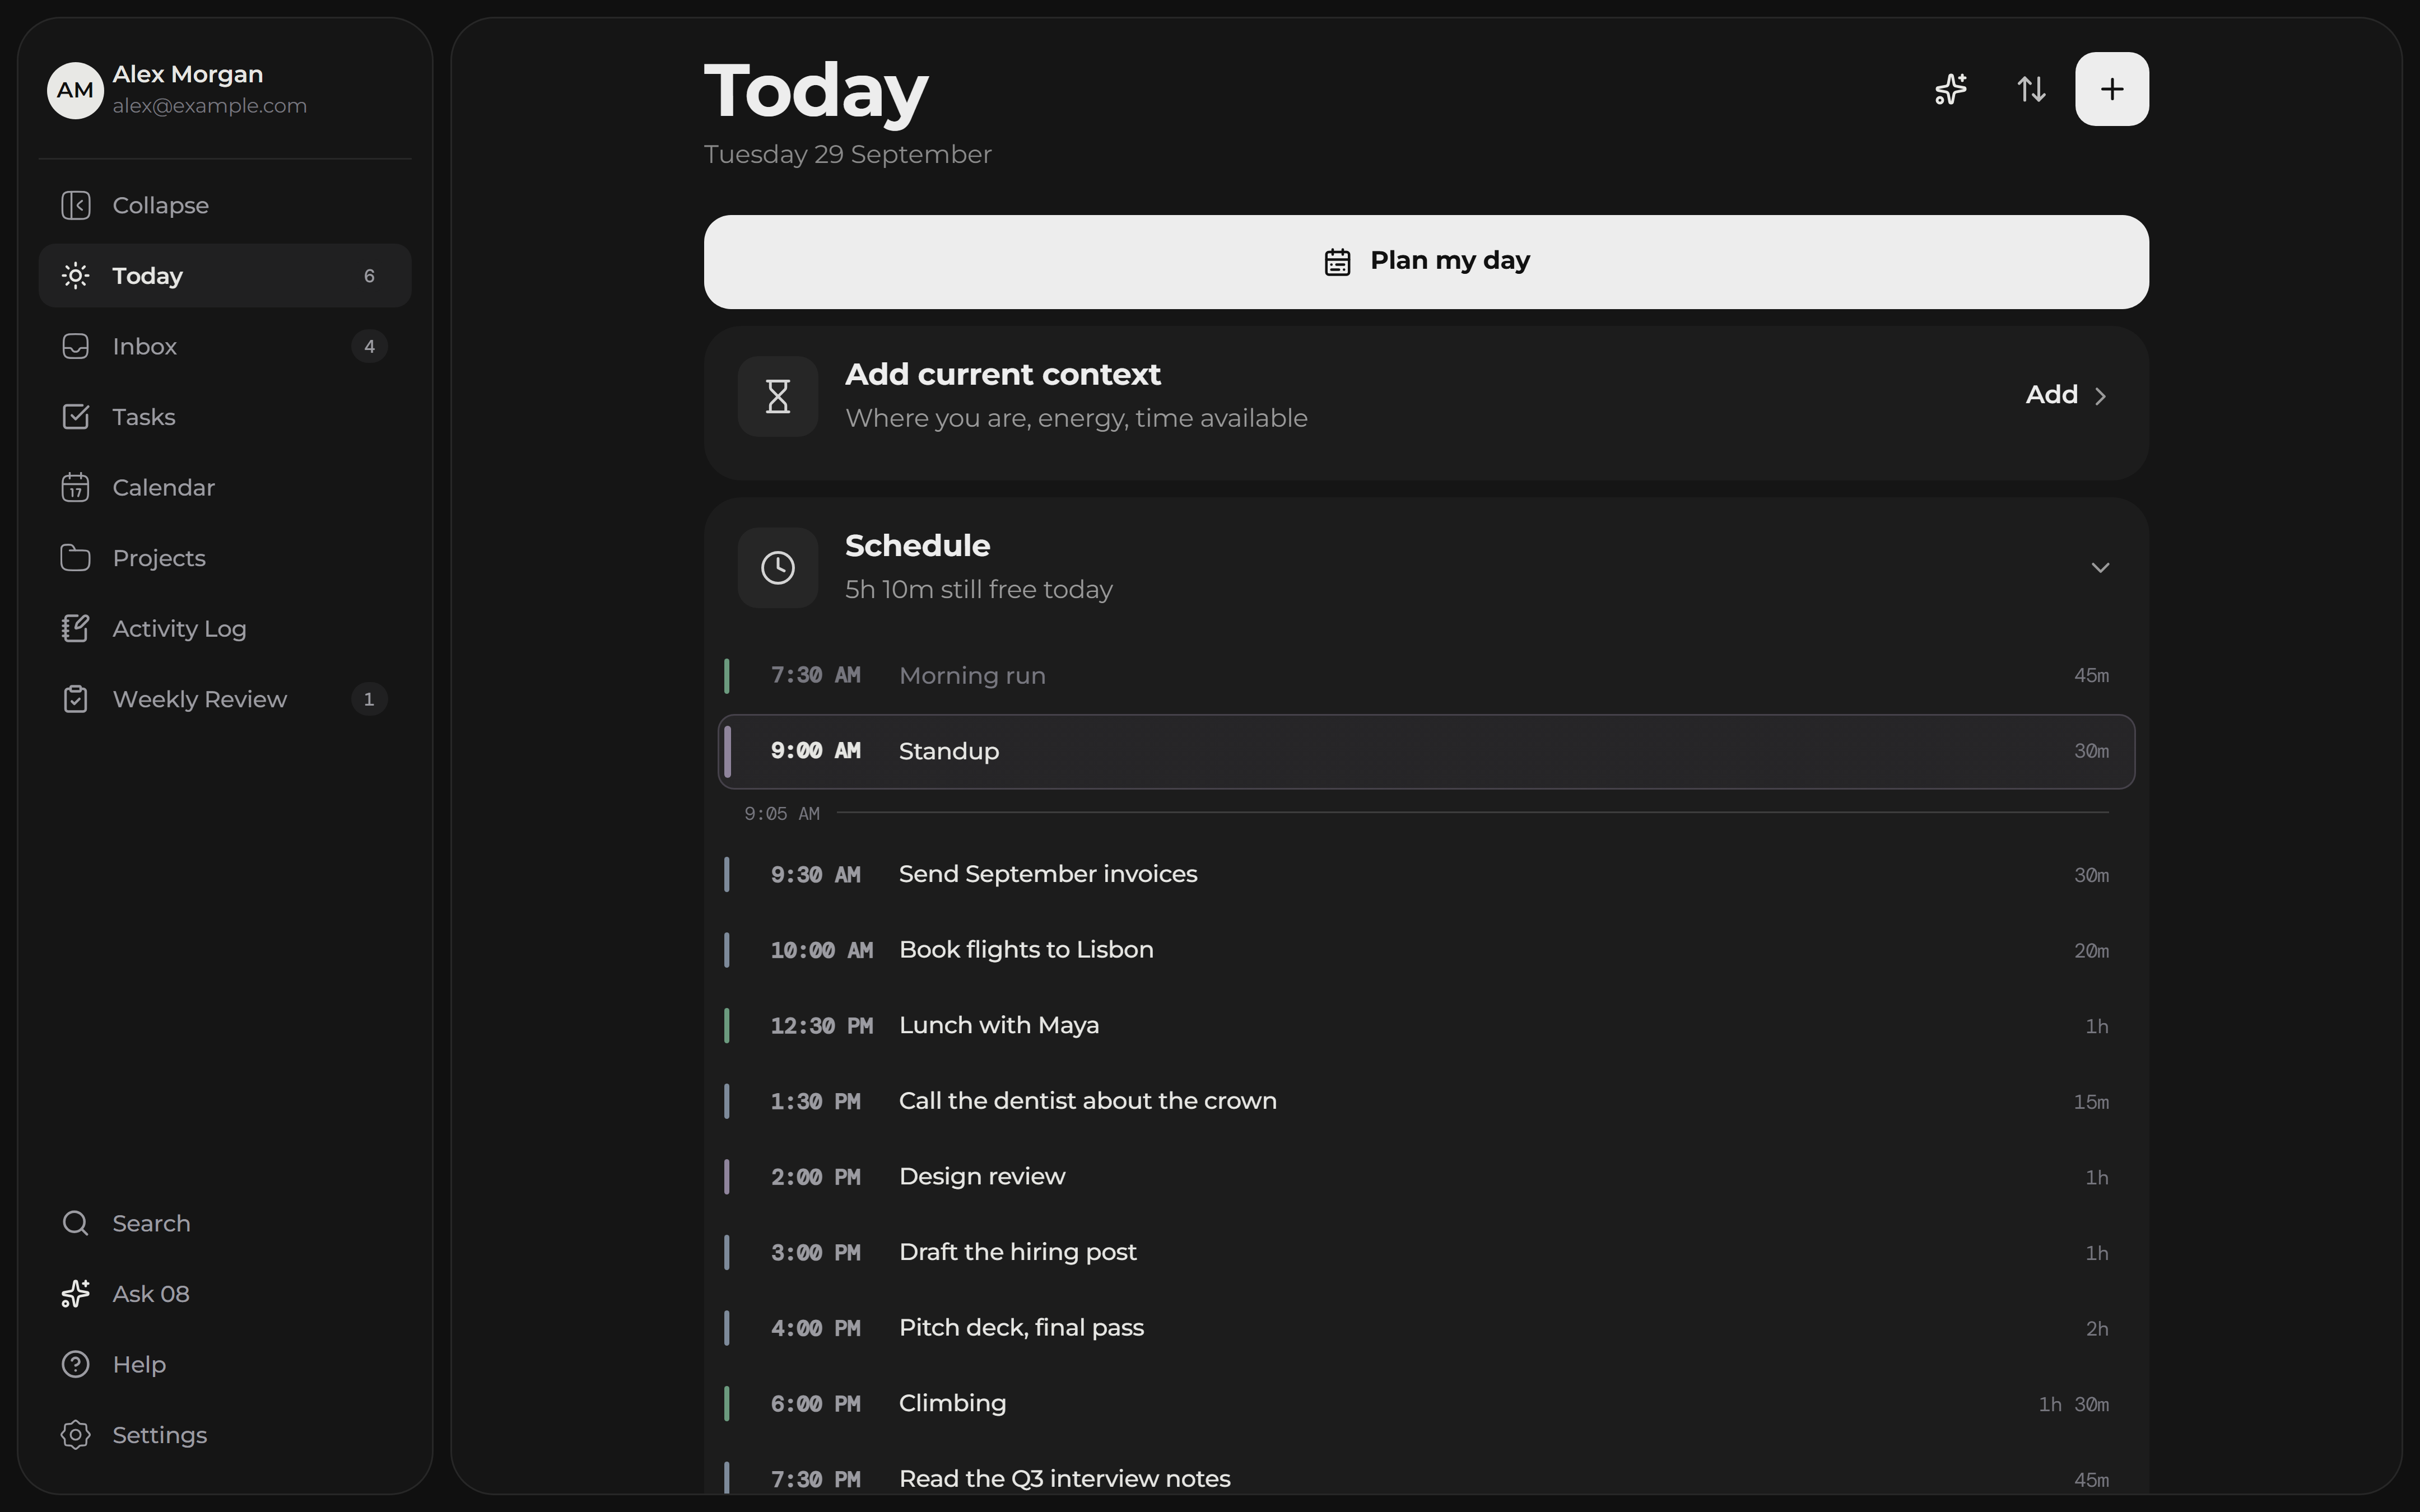The width and height of the screenshot is (2420, 1512).
Task: Click the Ask 08 sparkle icon
Action: point(75,1294)
